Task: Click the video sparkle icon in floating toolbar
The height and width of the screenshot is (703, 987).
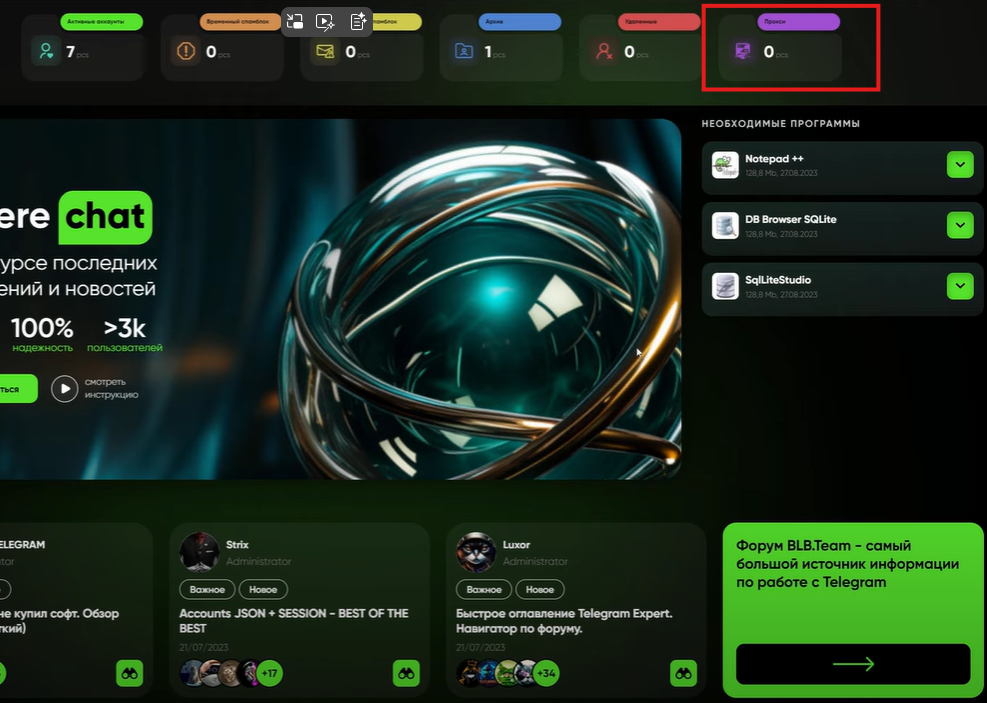Action: 325,22
